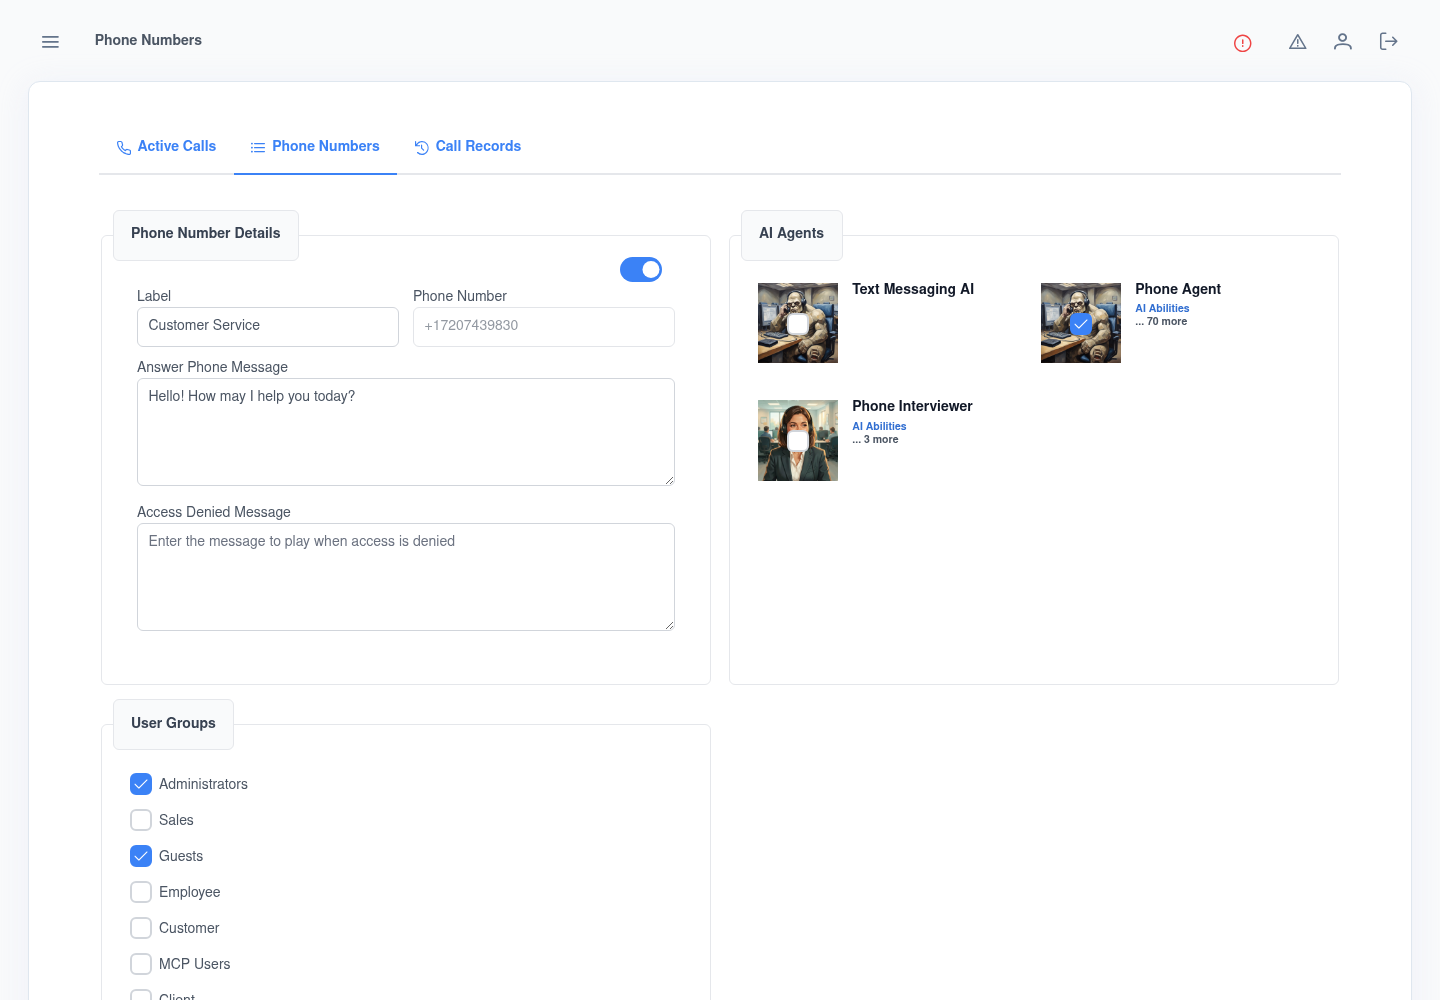Switch to the Active Calls tab
Screen dimensions: 1440x1000
click(166, 147)
